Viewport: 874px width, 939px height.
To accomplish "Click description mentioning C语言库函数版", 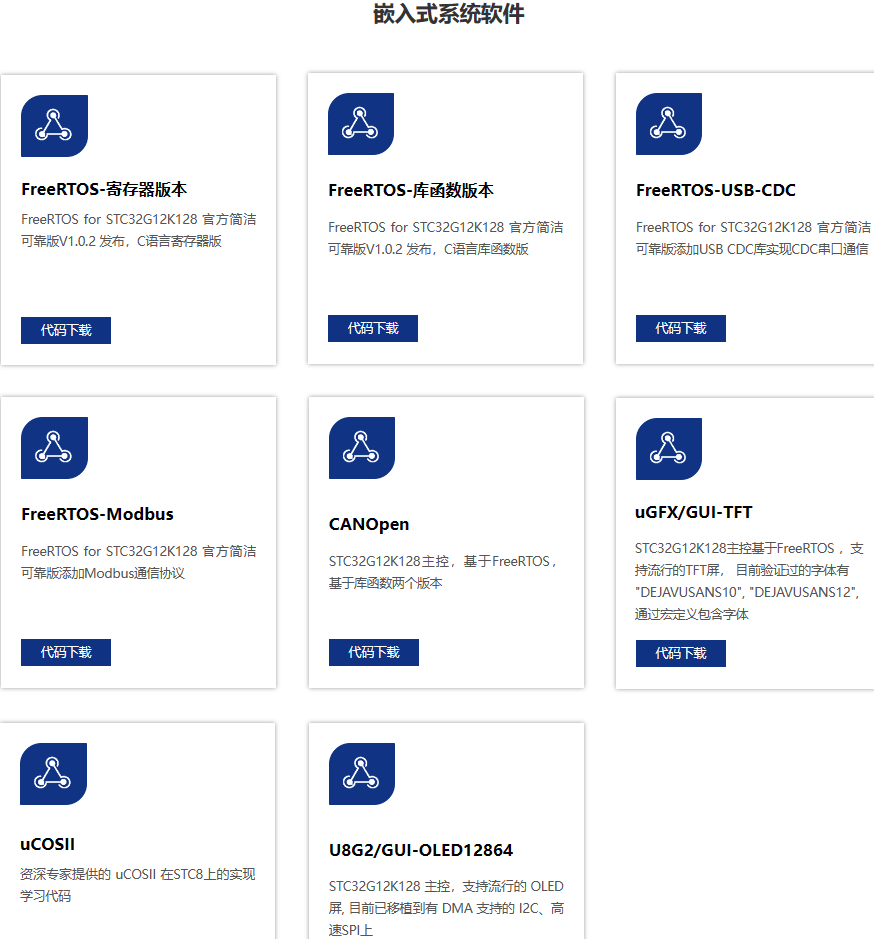I will (446, 238).
